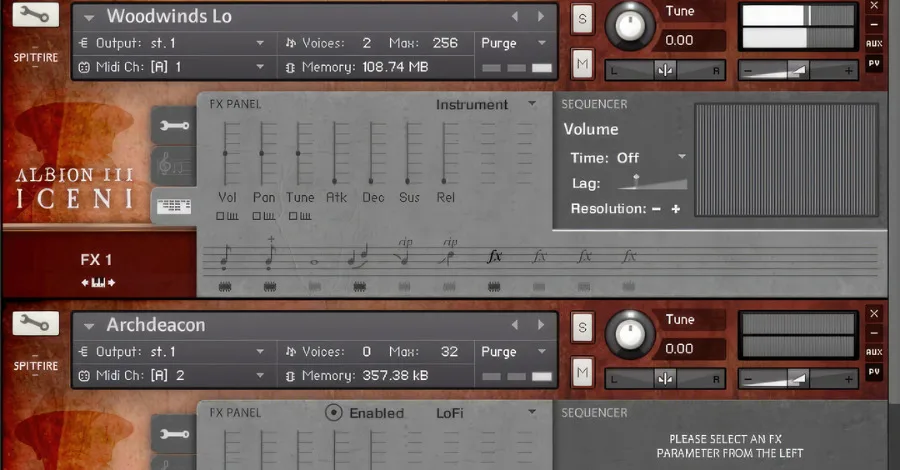Toggle AUX sends for Archdeacon
The width and height of the screenshot is (900, 470).
pyautogui.click(x=874, y=352)
